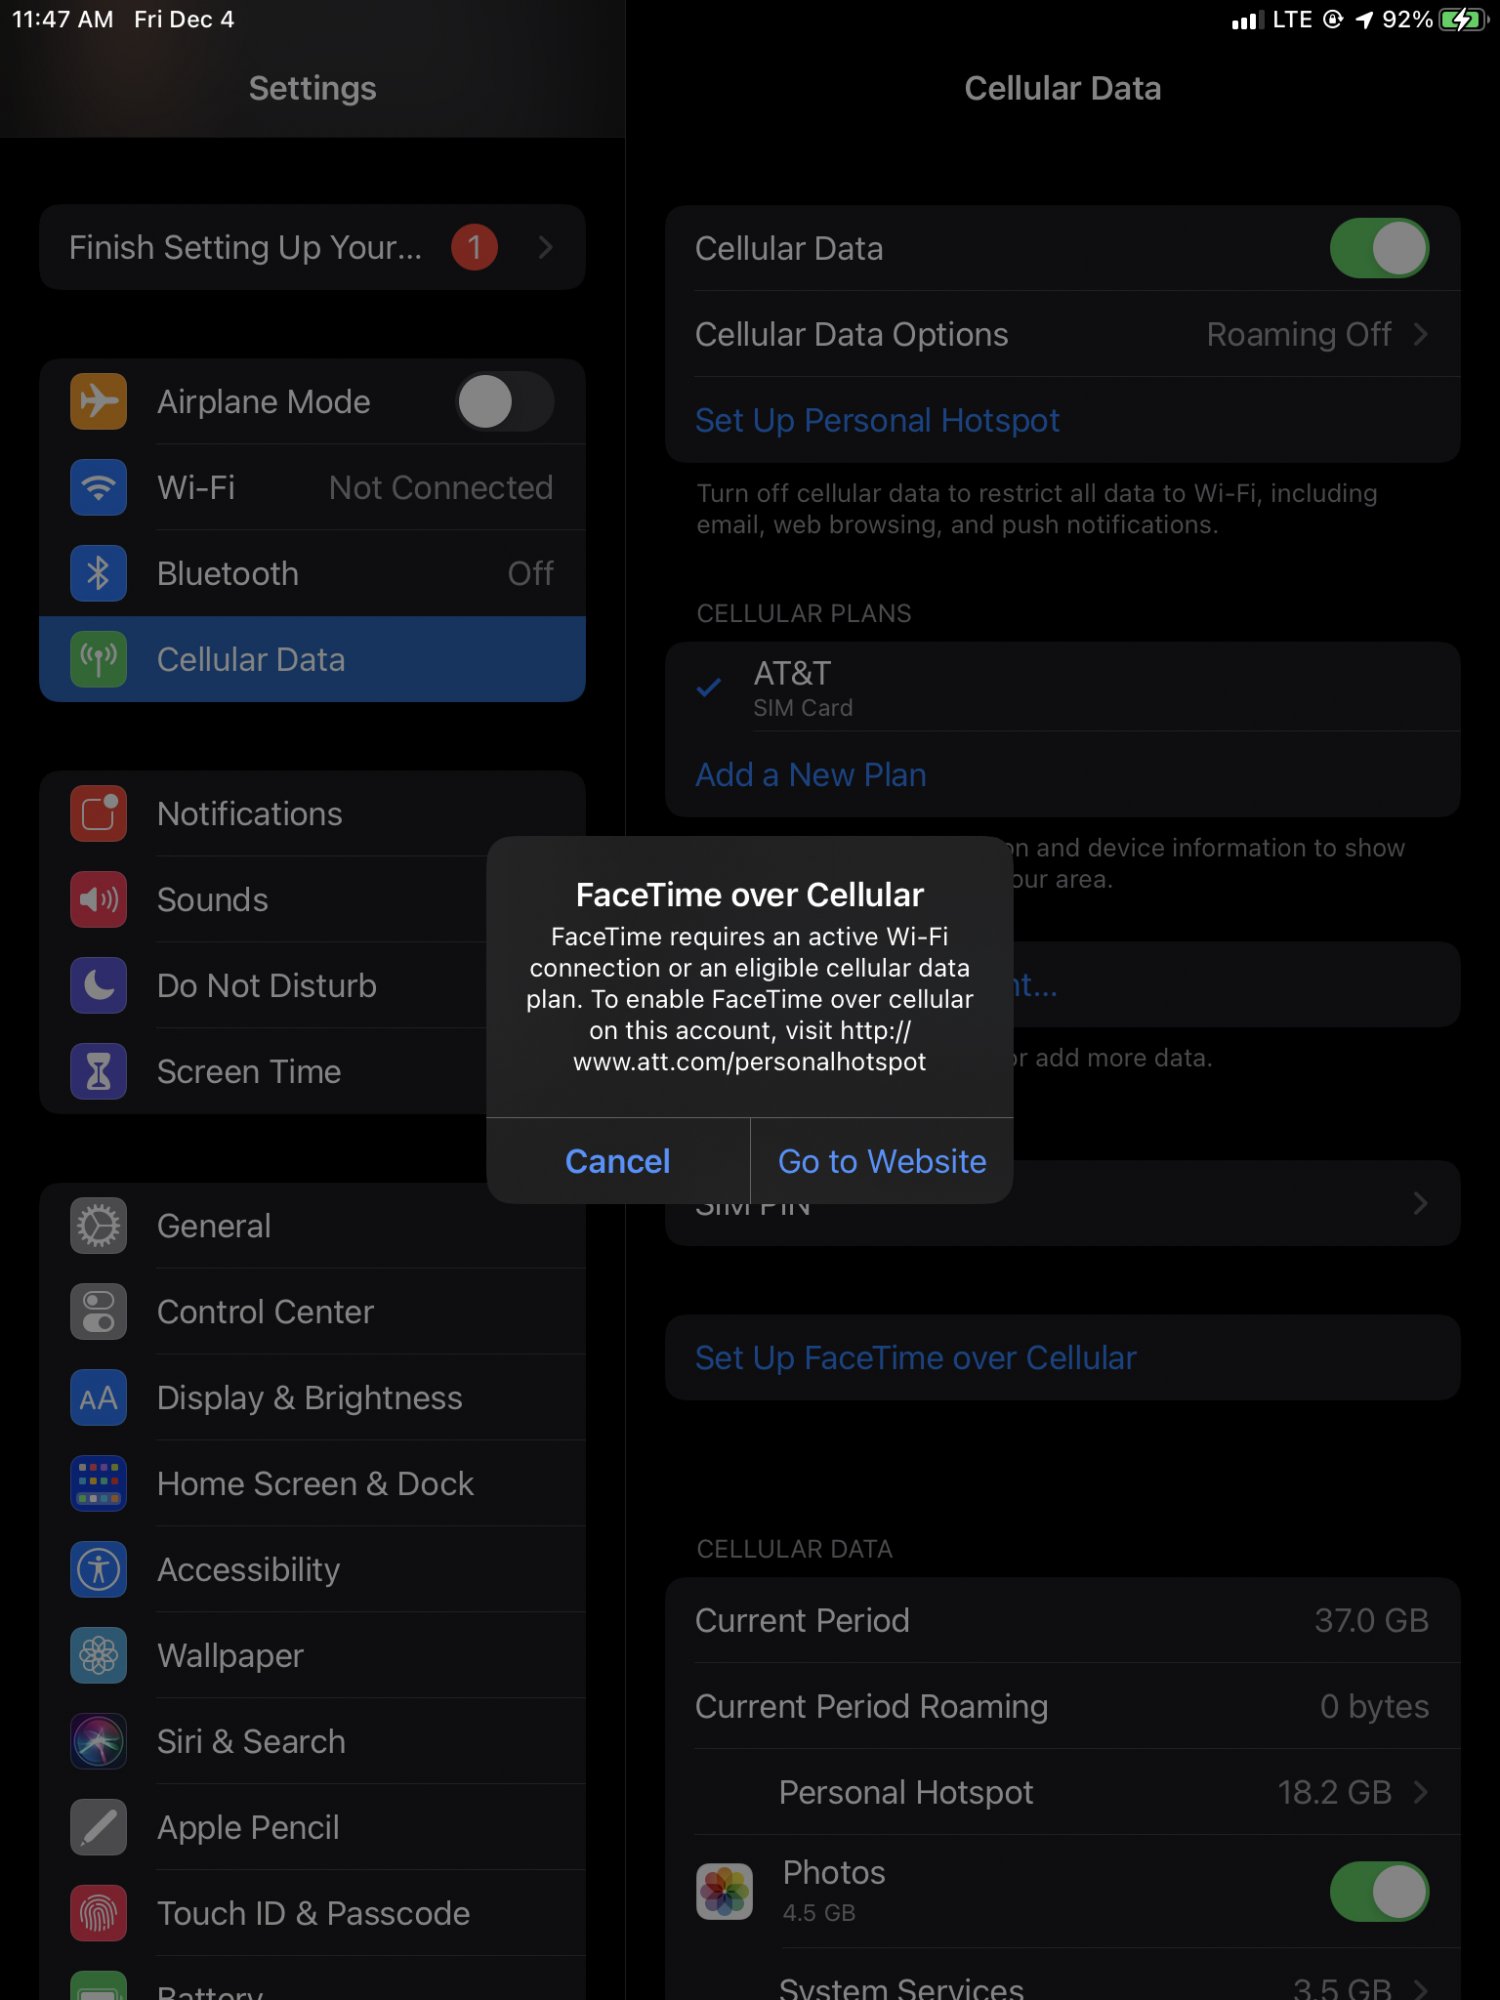Viewport: 1500px width, 2000px height.
Task: Tap the General gear icon
Action: point(98,1225)
